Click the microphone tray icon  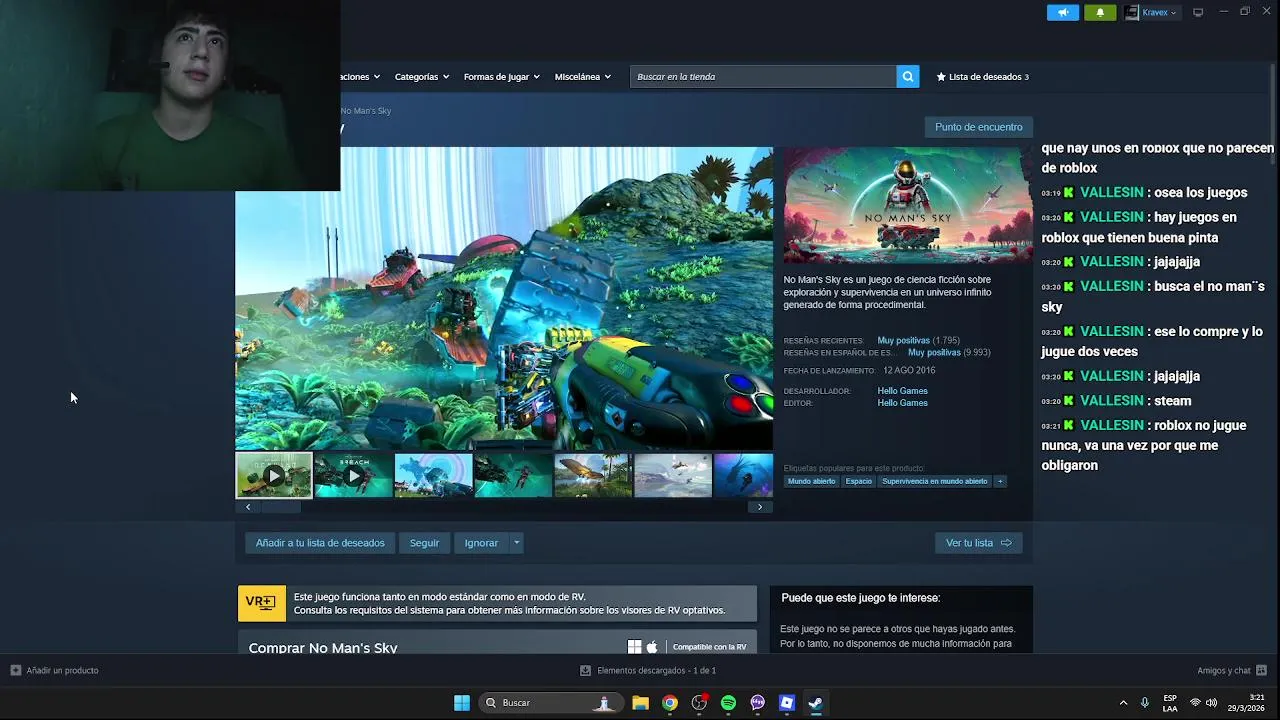(x=1145, y=703)
